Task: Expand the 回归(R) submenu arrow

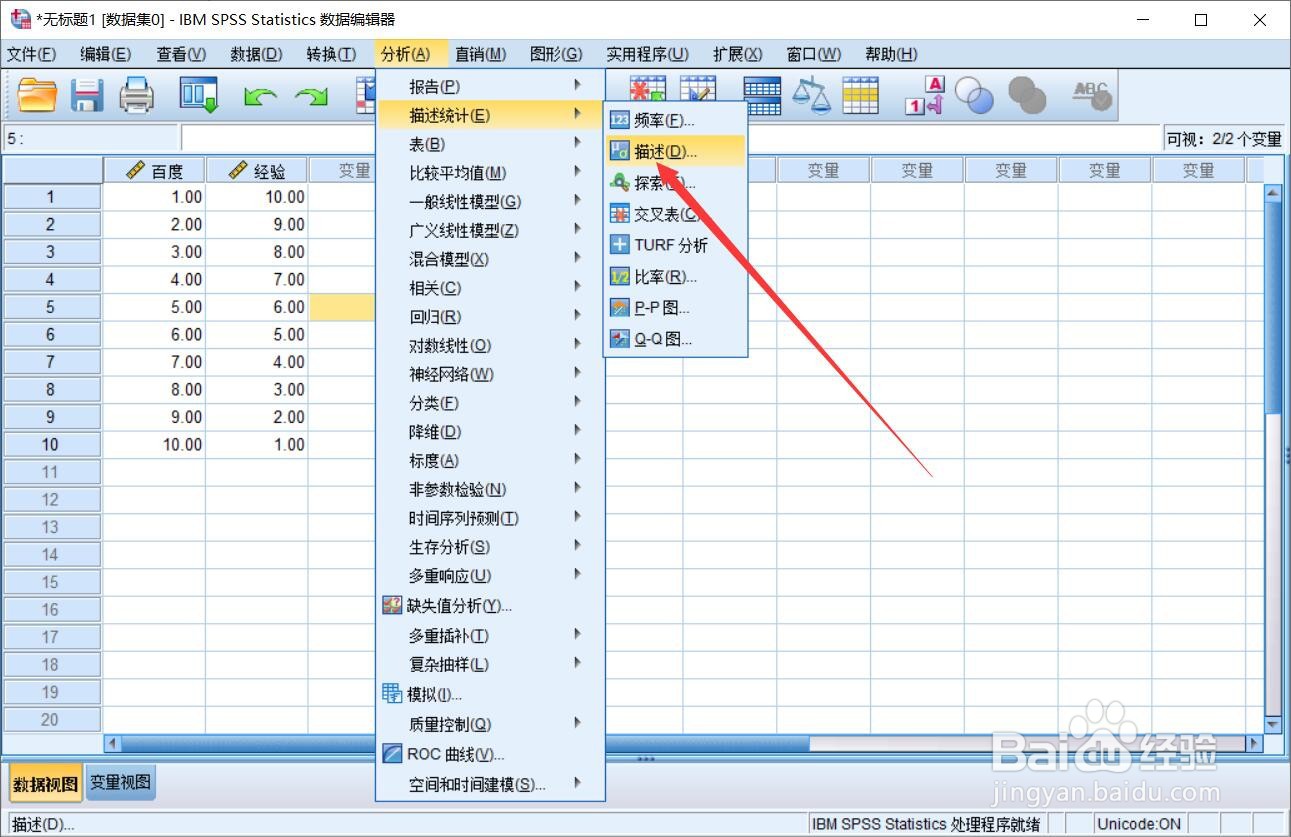Action: pos(578,316)
